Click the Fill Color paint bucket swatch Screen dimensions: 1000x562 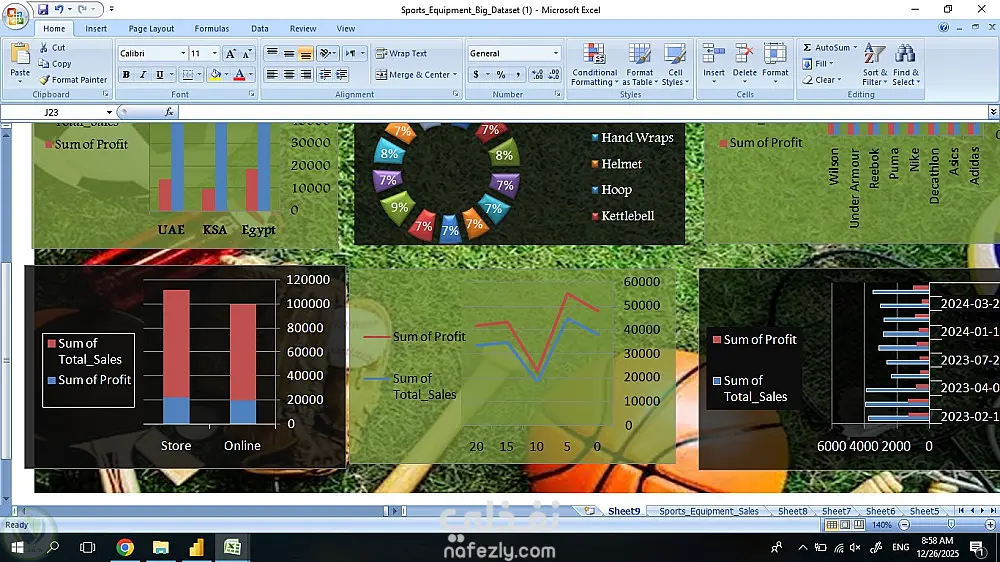click(x=216, y=75)
